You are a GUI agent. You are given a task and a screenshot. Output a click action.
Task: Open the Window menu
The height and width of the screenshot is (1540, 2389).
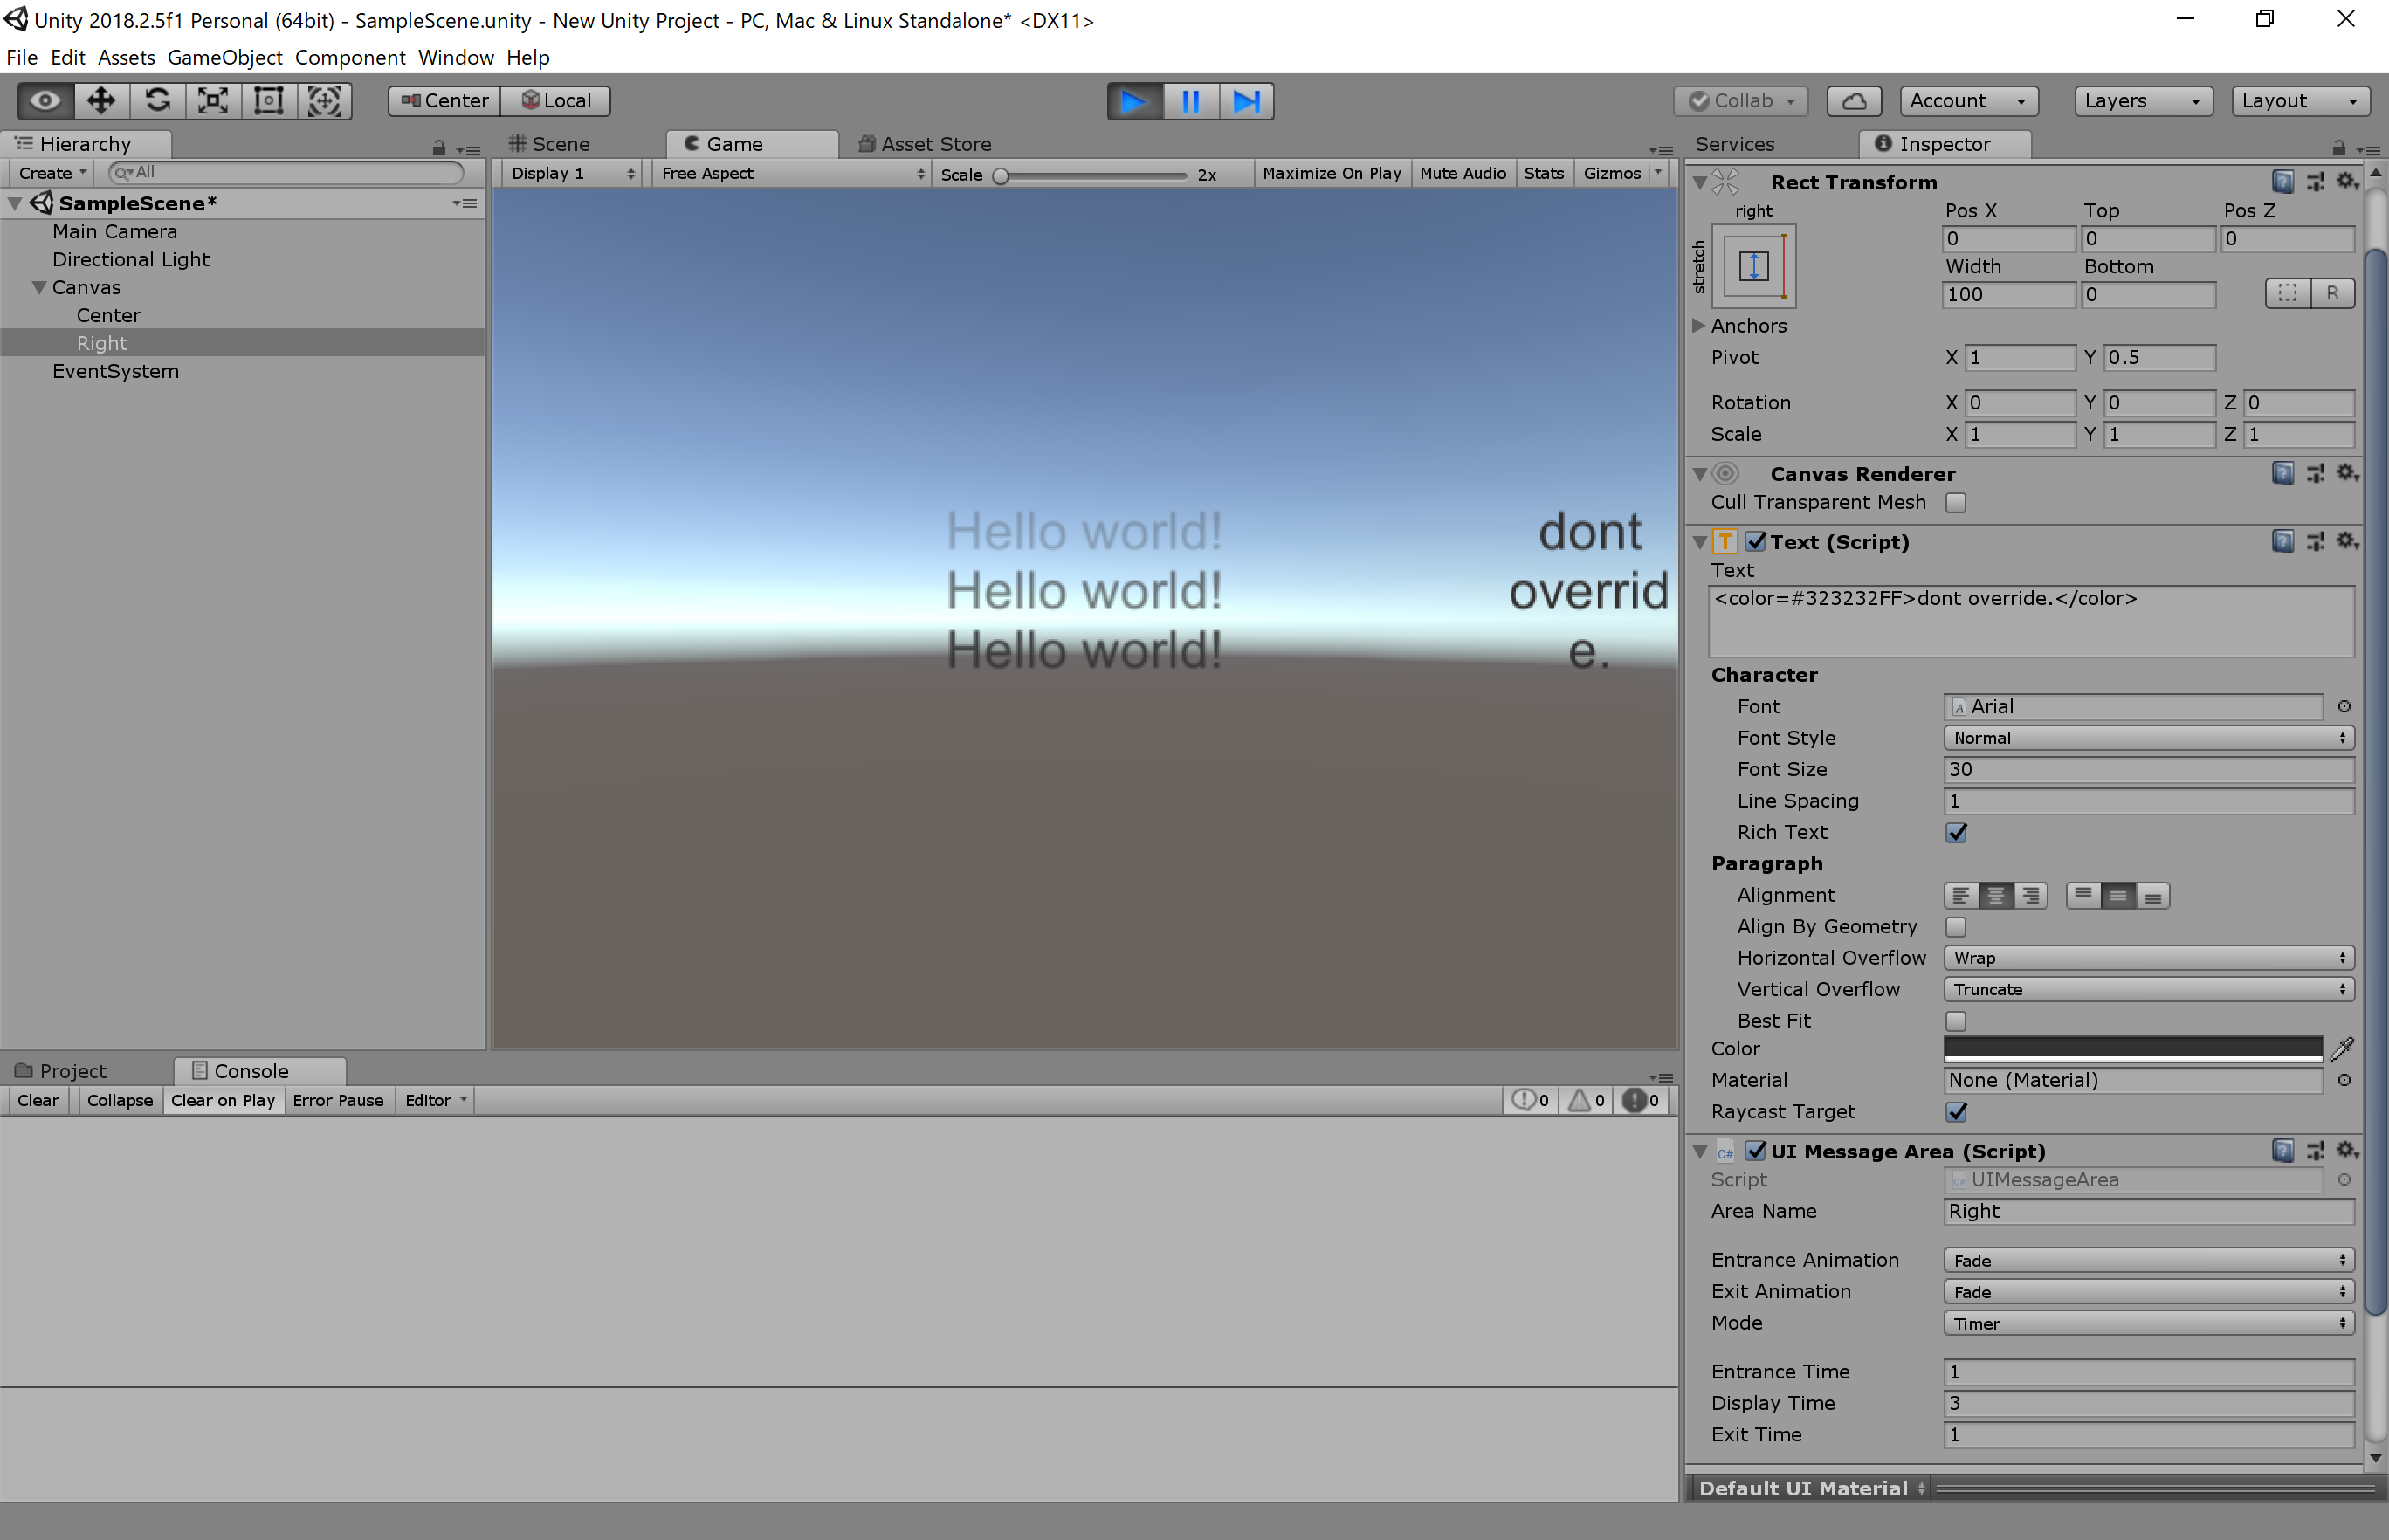pyautogui.click(x=456, y=57)
